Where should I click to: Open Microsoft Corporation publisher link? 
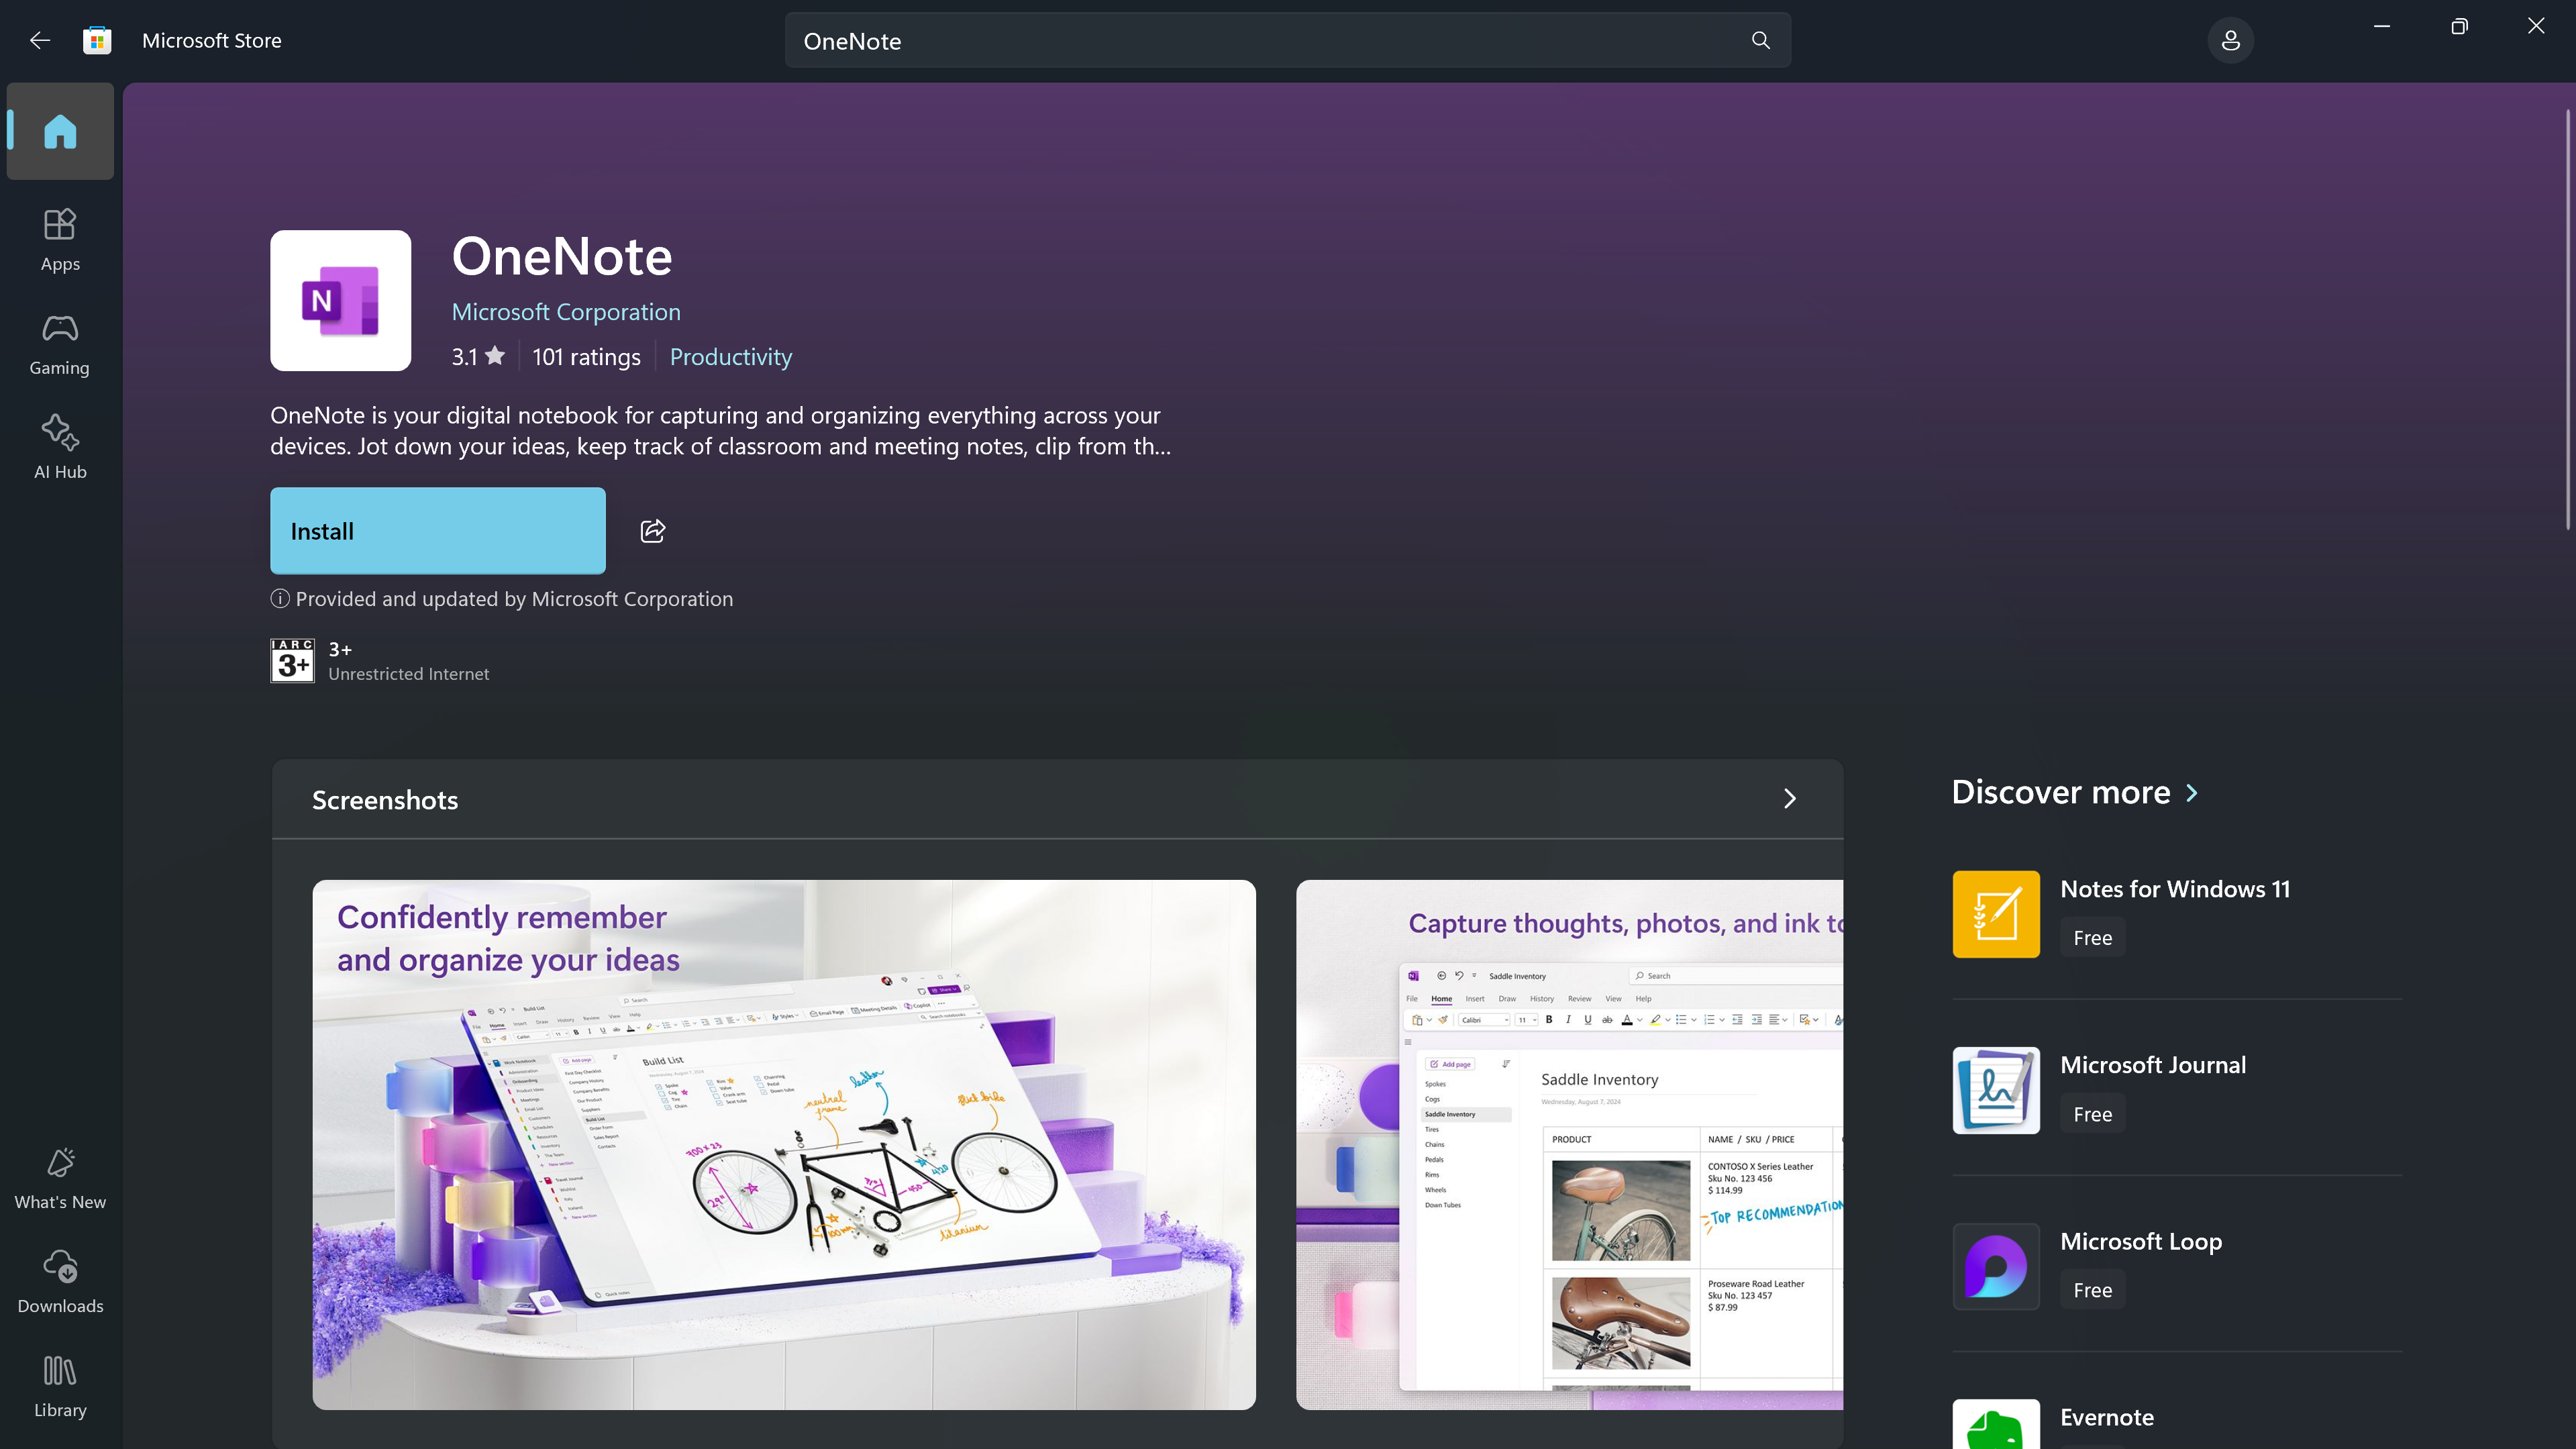click(566, 312)
